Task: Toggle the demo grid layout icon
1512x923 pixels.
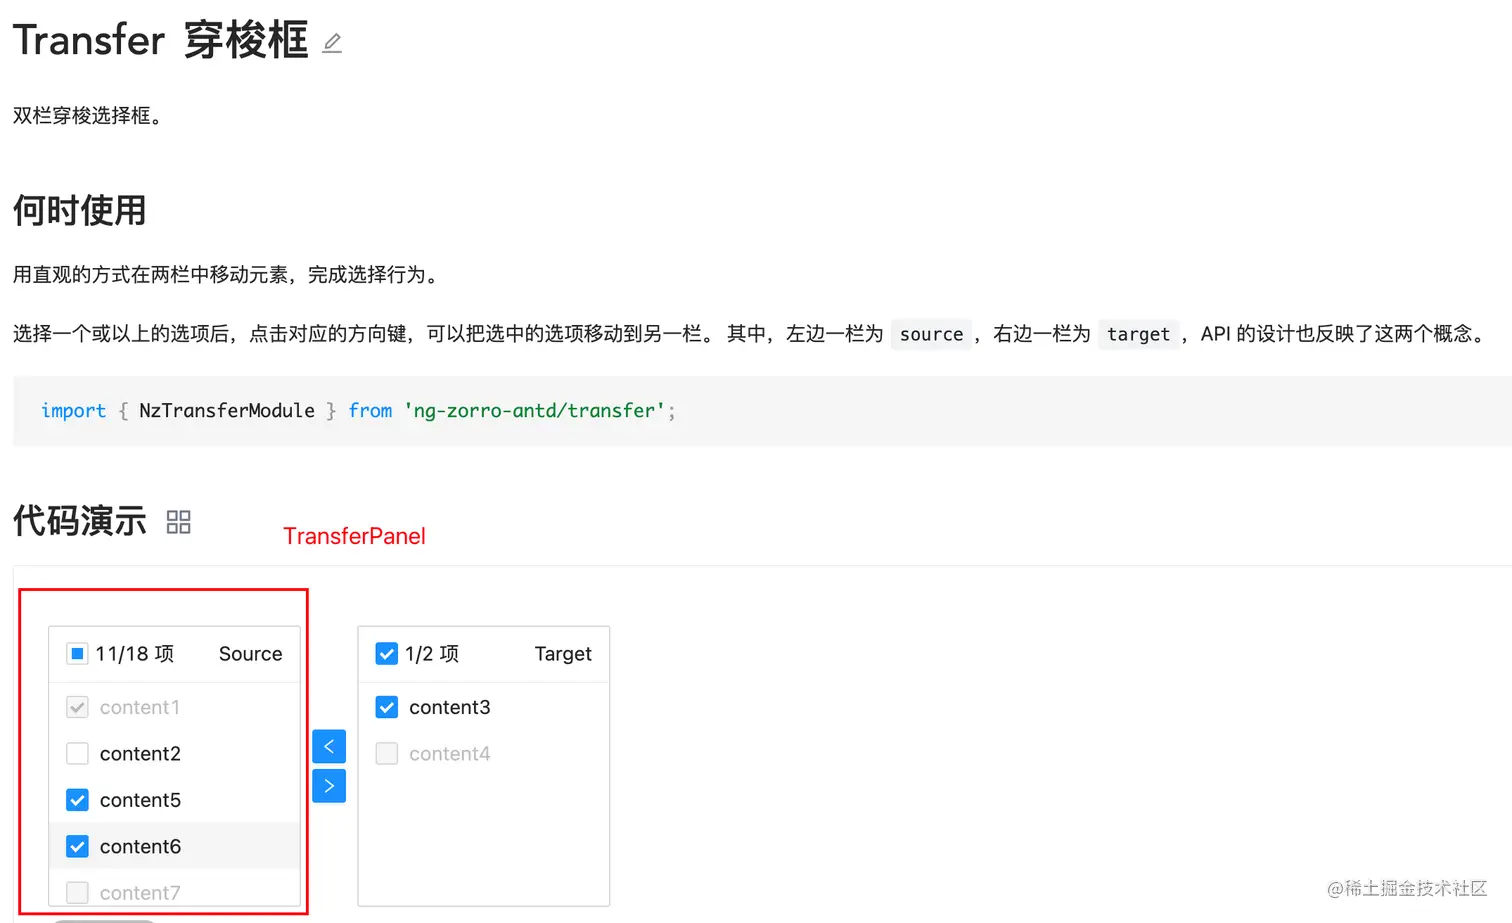Action: click(x=178, y=522)
